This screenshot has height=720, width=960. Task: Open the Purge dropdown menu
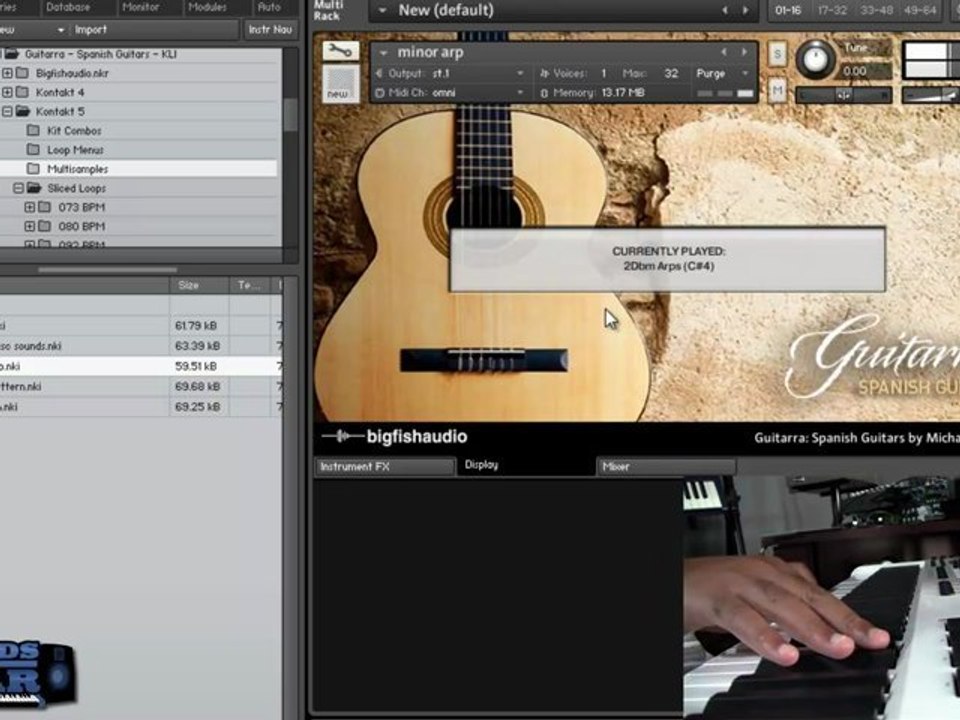722,73
